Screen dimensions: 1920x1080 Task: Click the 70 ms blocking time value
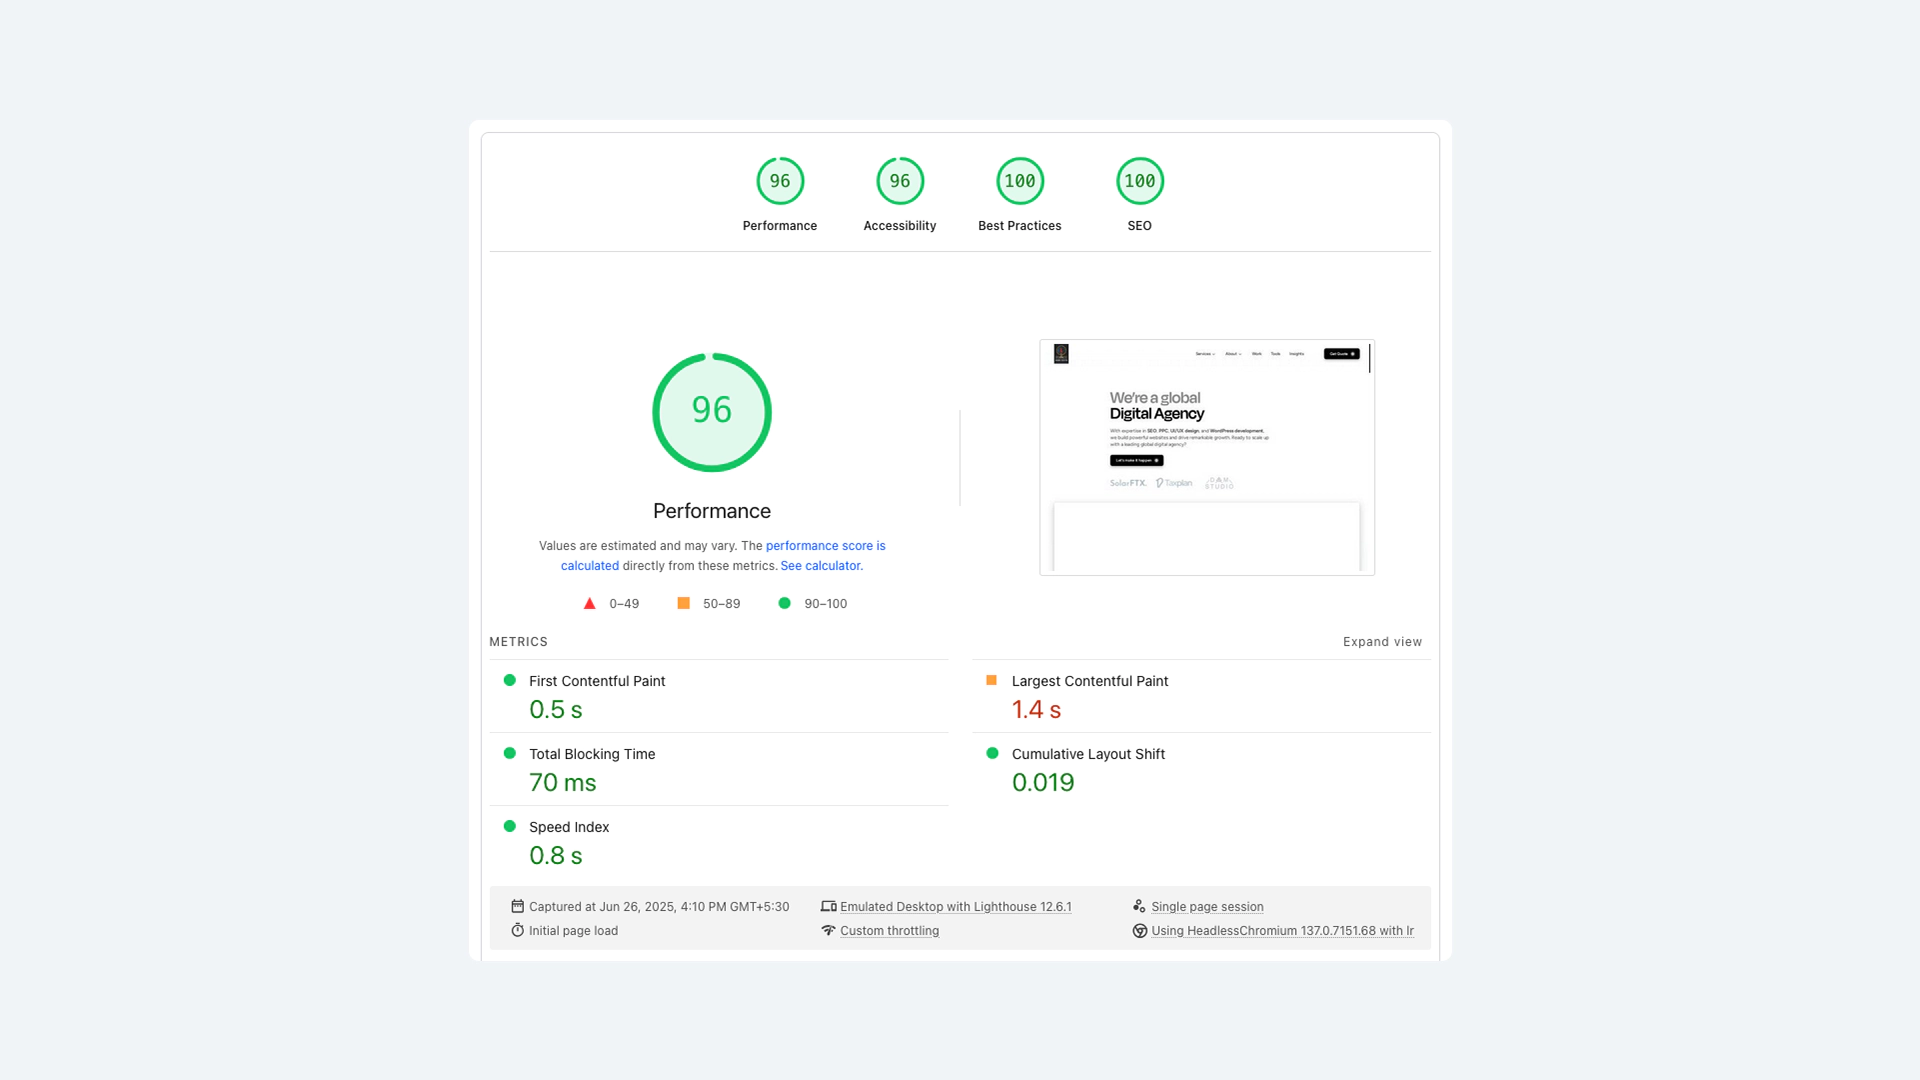pyautogui.click(x=563, y=783)
